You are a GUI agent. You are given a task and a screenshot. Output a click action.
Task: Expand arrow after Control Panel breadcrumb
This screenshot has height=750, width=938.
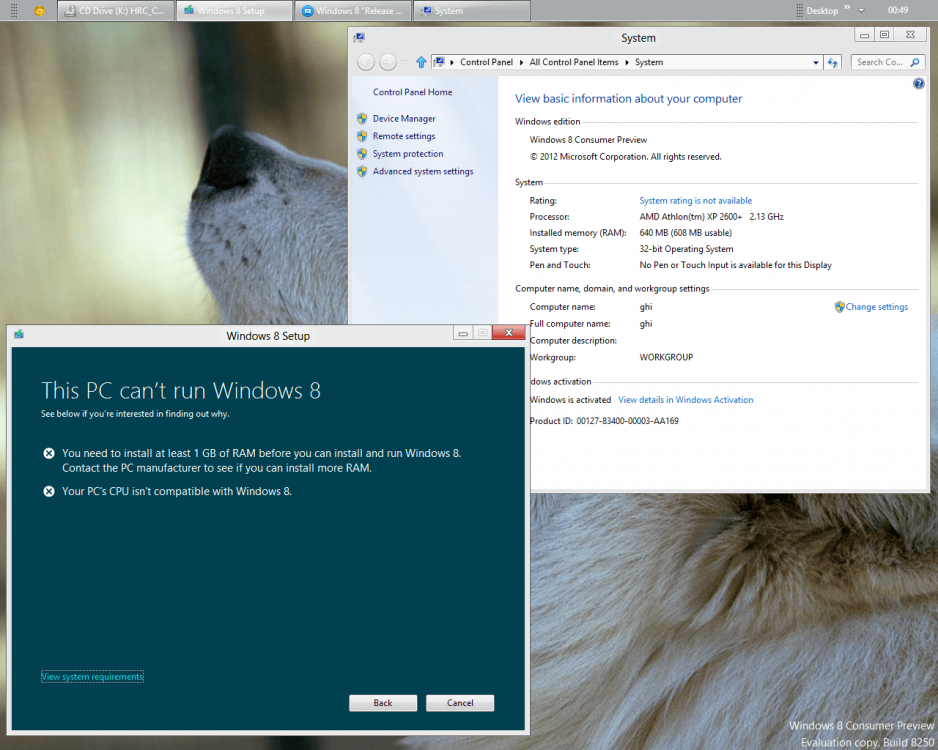click(521, 62)
